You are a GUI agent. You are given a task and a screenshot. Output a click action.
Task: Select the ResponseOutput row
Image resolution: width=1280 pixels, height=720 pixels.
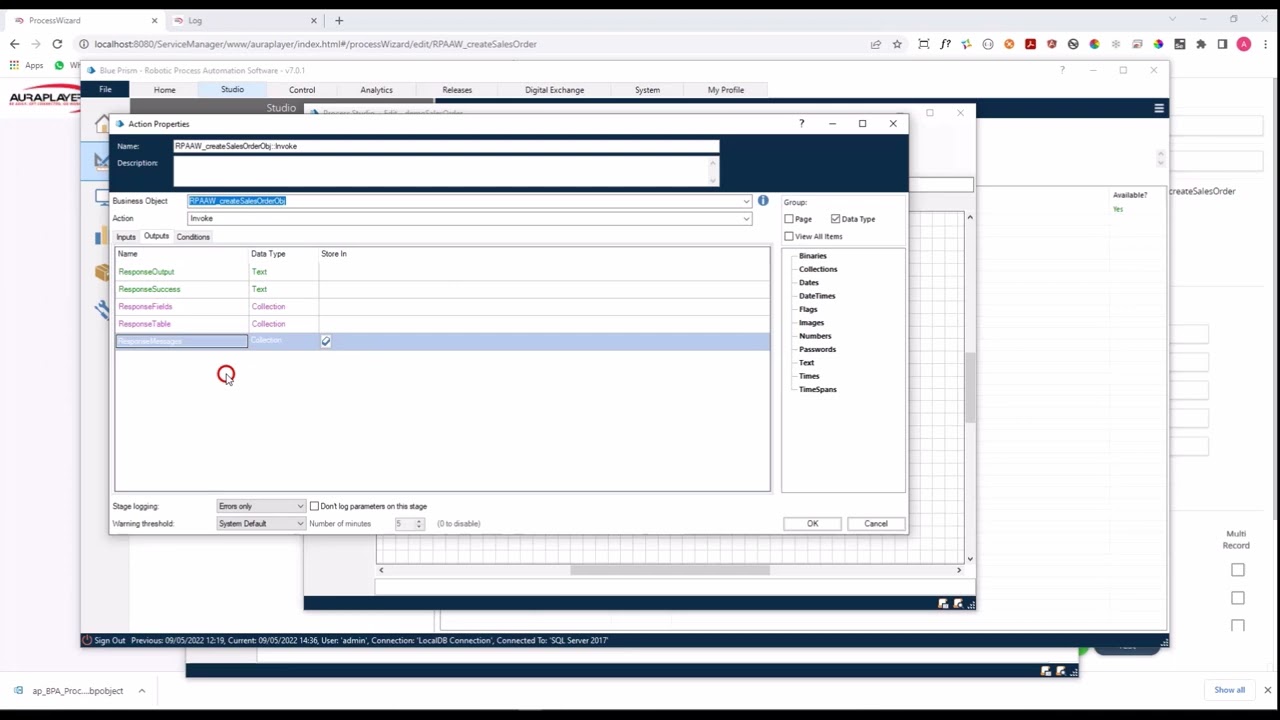click(442, 272)
